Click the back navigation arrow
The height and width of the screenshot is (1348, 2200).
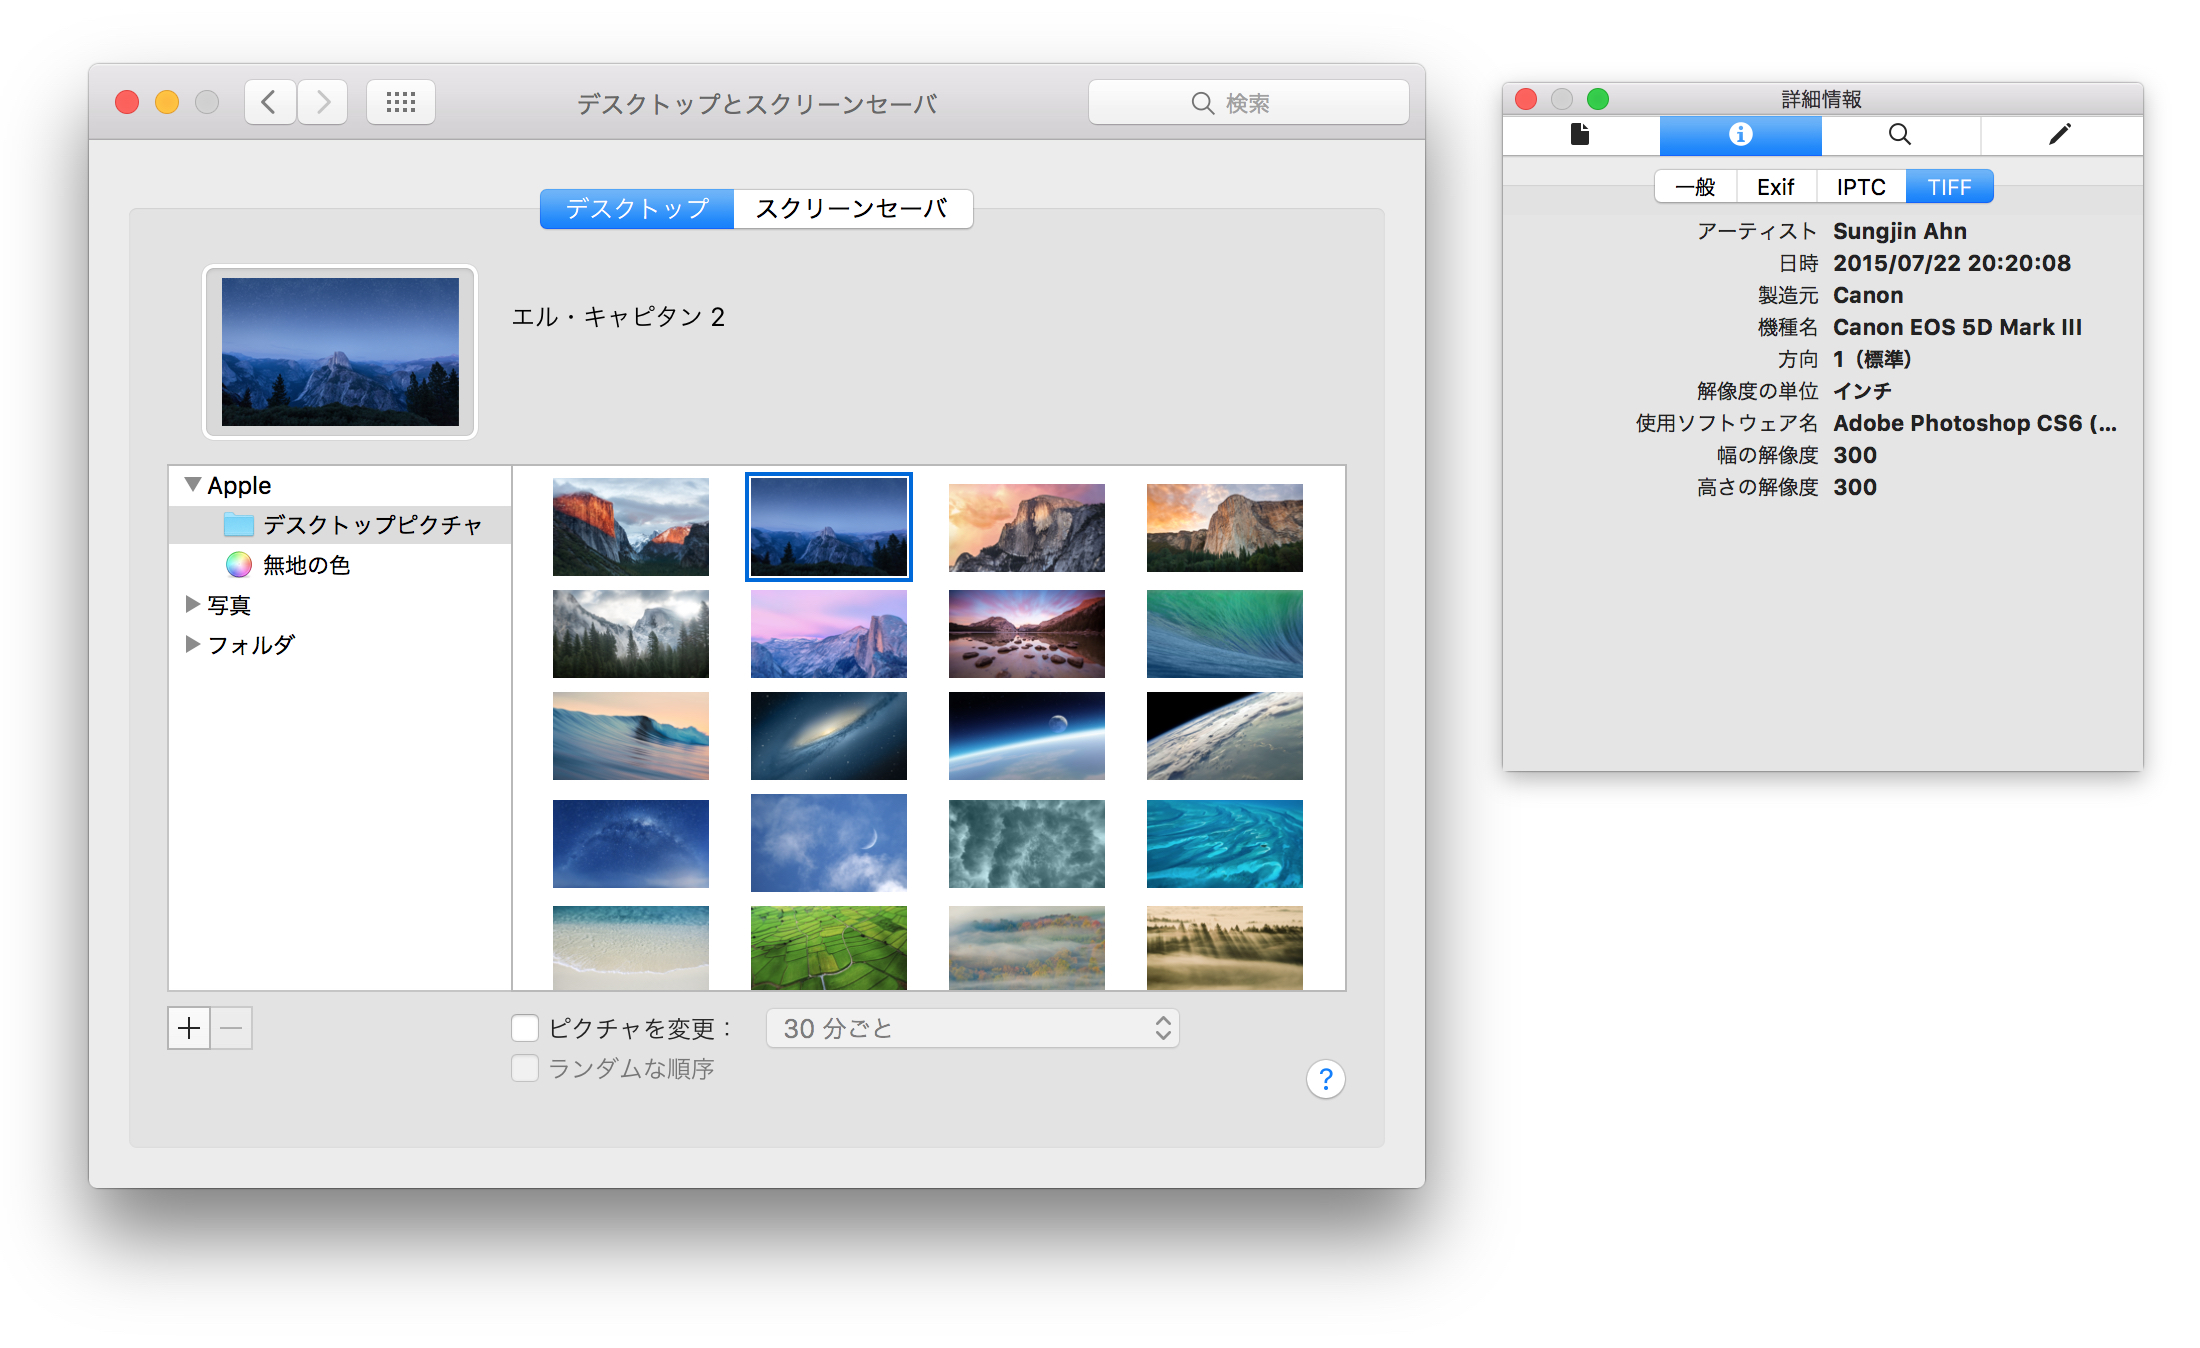269,102
